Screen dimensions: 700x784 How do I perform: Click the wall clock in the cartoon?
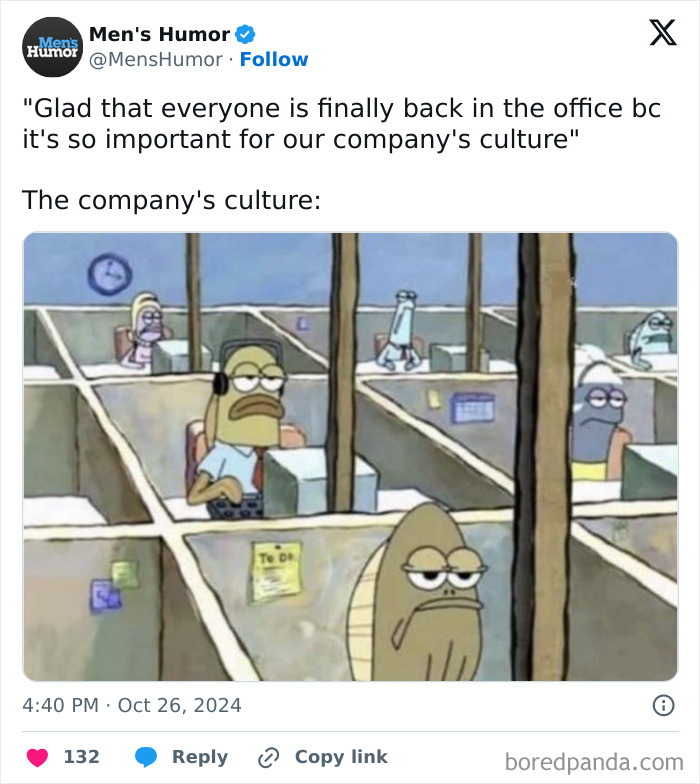(110, 274)
